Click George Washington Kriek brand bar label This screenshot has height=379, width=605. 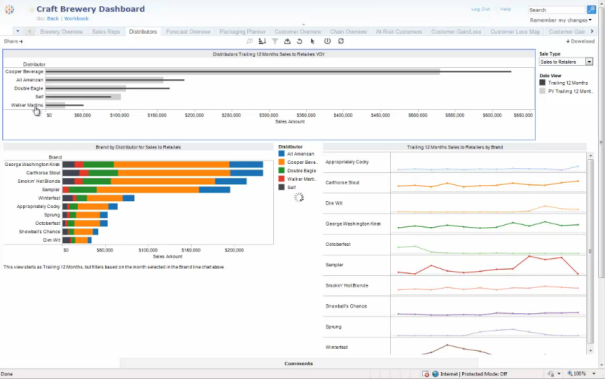tap(32, 164)
